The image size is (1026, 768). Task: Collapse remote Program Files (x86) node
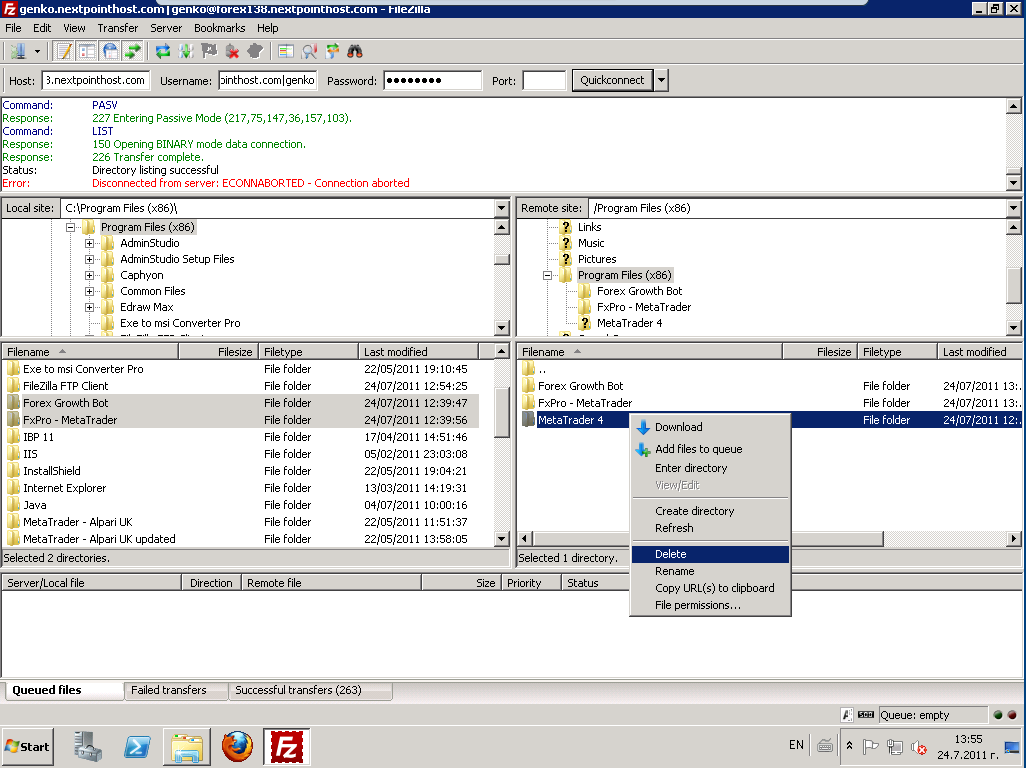tap(547, 275)
